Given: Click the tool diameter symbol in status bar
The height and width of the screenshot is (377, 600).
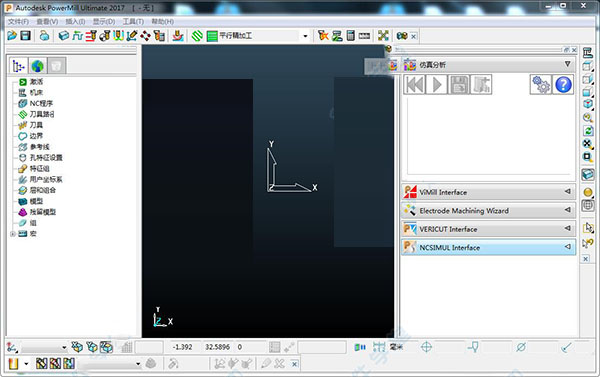Looking at the screenshot, I should click(x=520, y=347).
